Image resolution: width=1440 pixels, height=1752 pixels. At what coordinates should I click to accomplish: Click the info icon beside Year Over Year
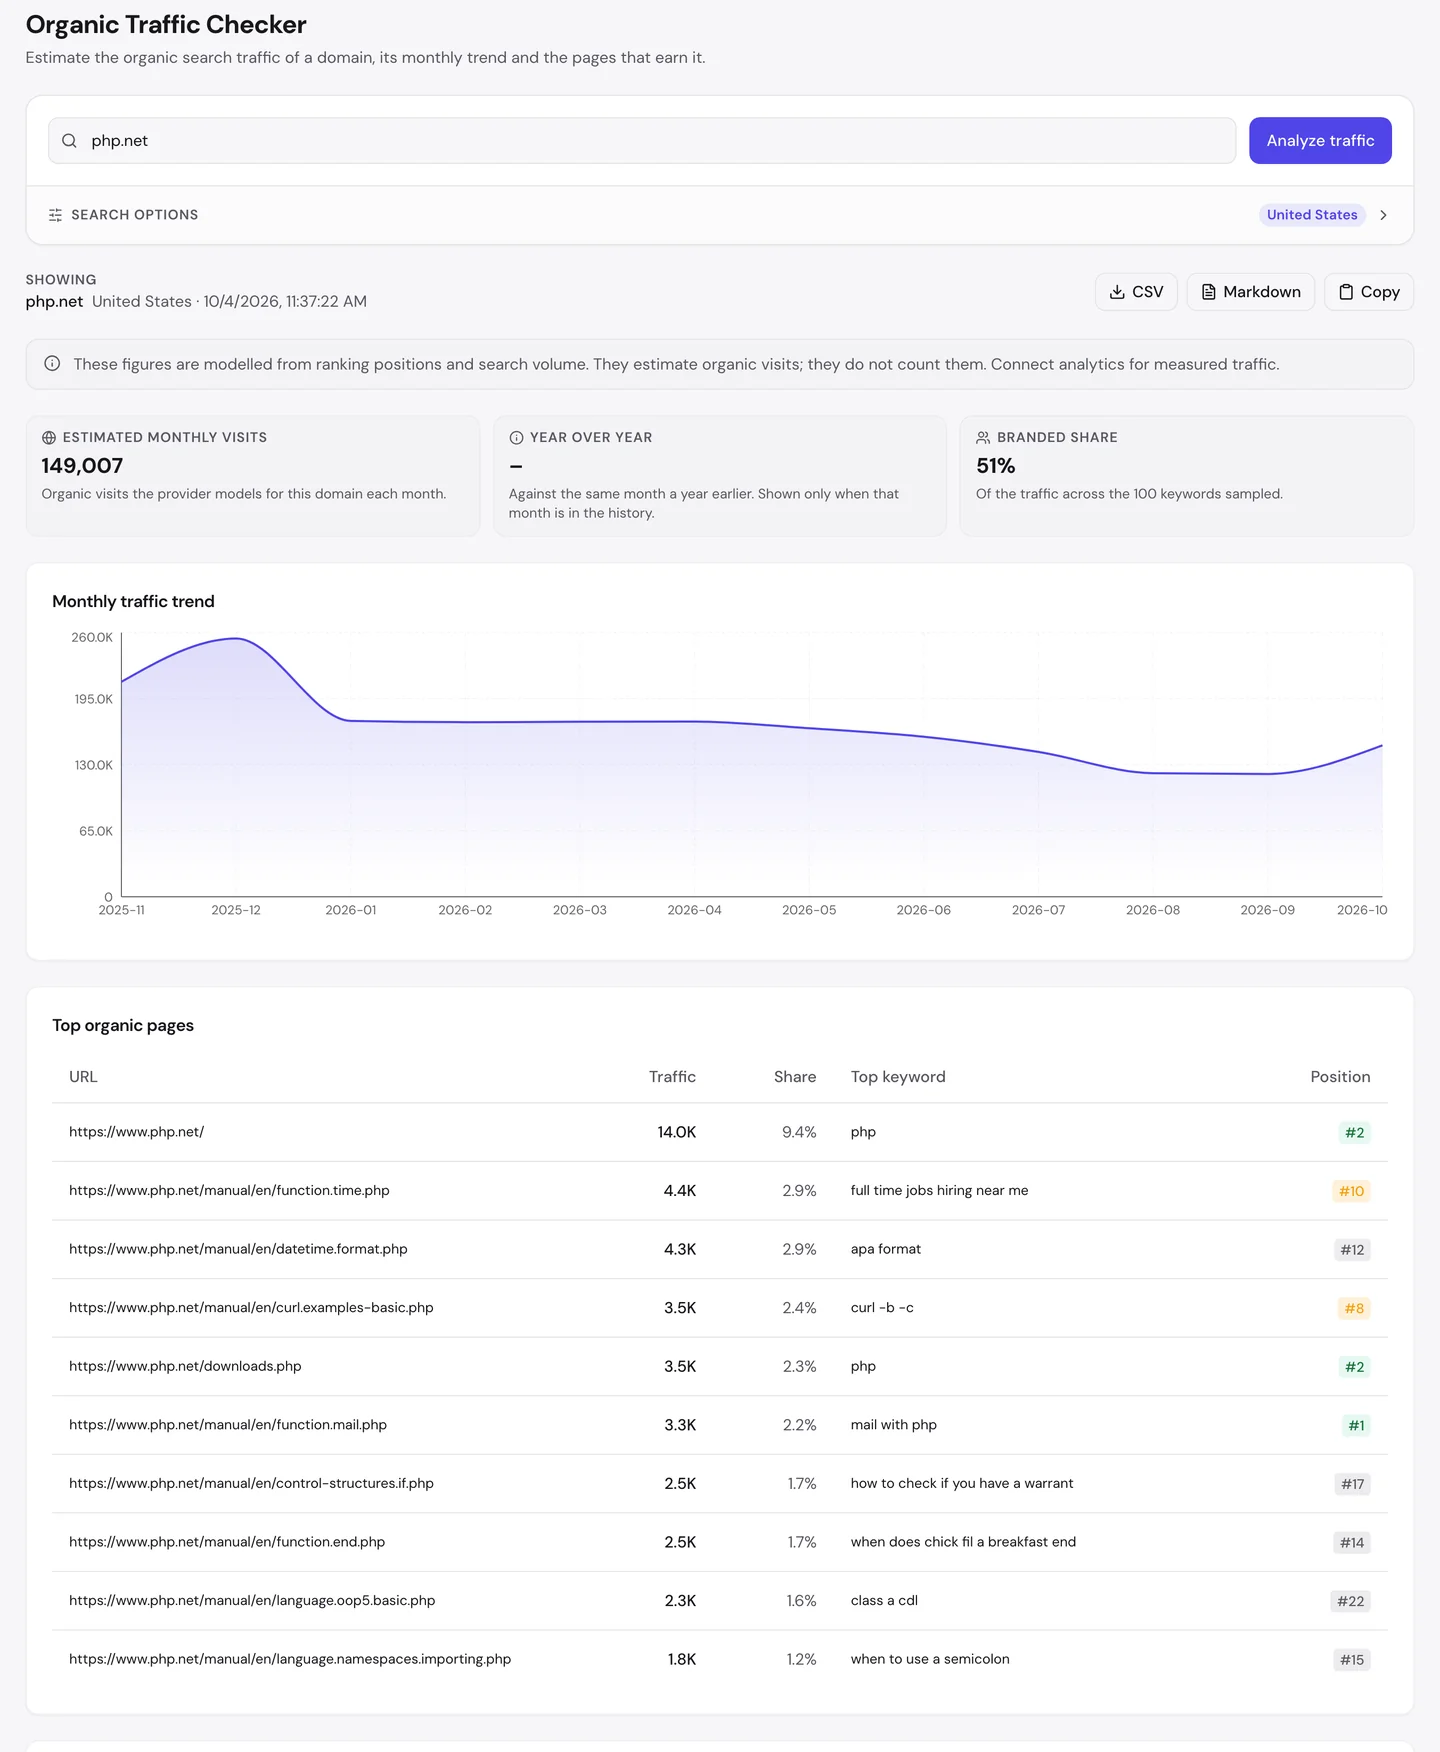pos(516,438)
